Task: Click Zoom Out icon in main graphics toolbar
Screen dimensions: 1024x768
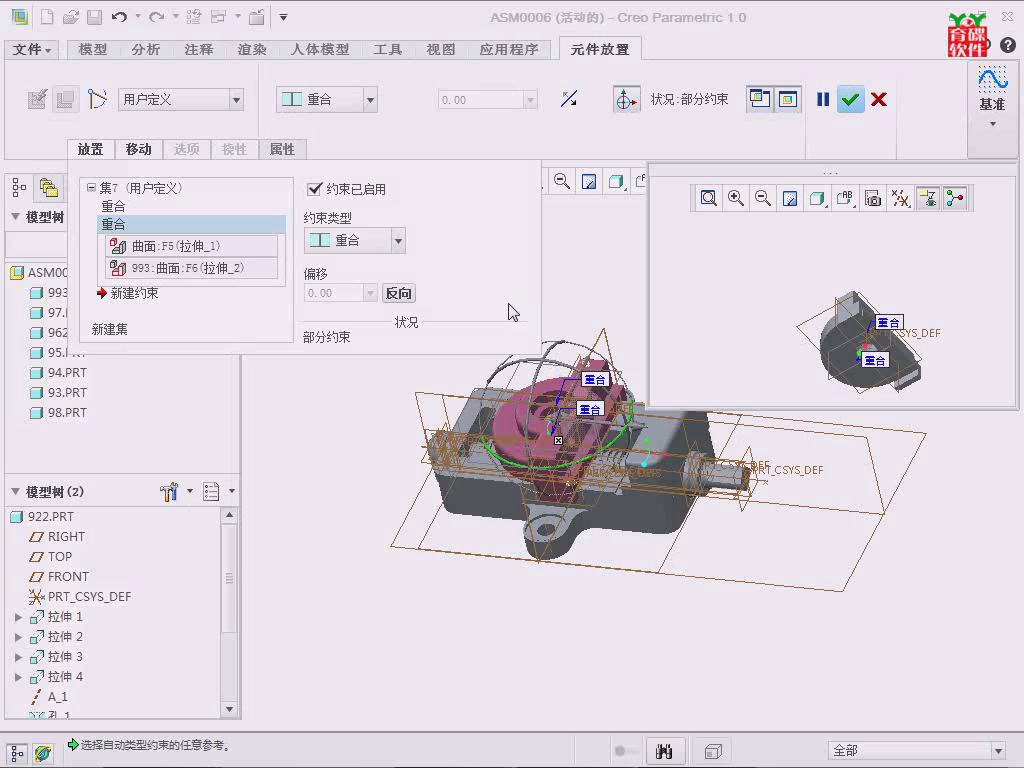Action: (562, 181)
